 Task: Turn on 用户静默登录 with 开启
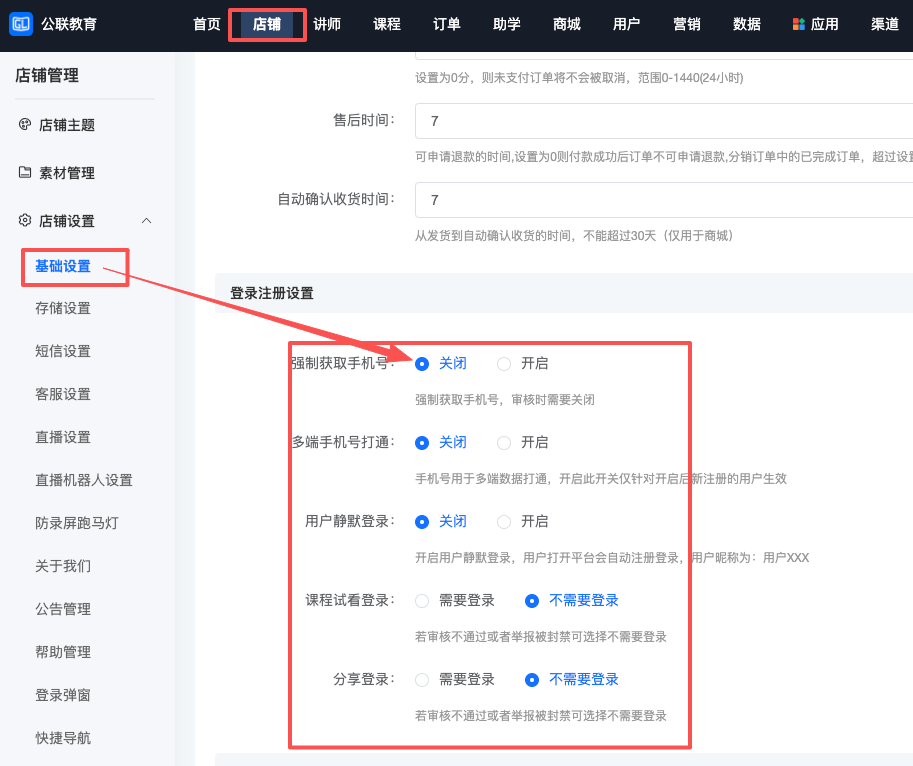click(504, 522)
